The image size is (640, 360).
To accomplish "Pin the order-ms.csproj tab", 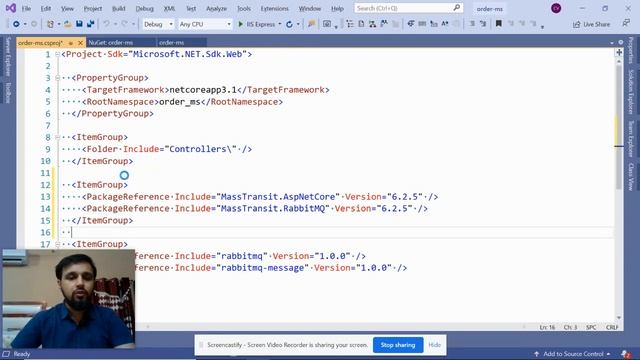I will coord(71,43).
